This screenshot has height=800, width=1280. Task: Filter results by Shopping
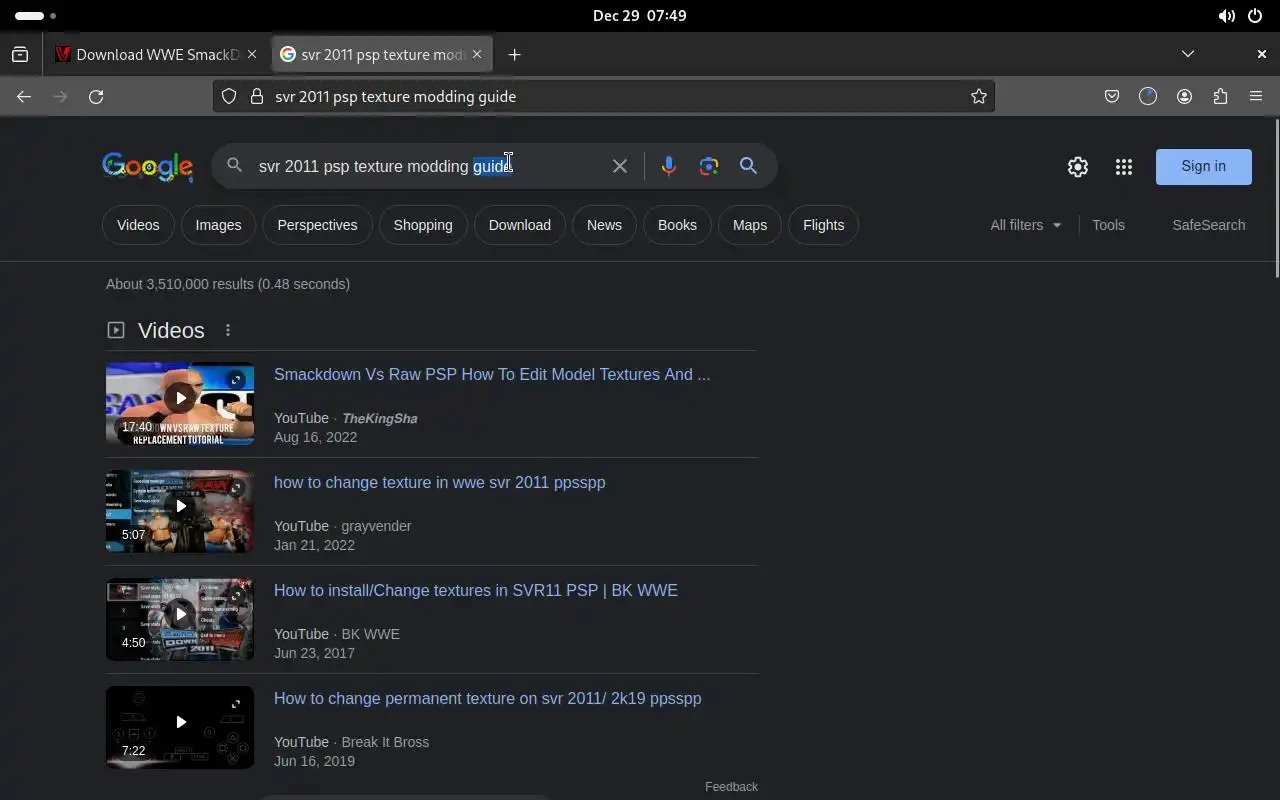(423, 225)
